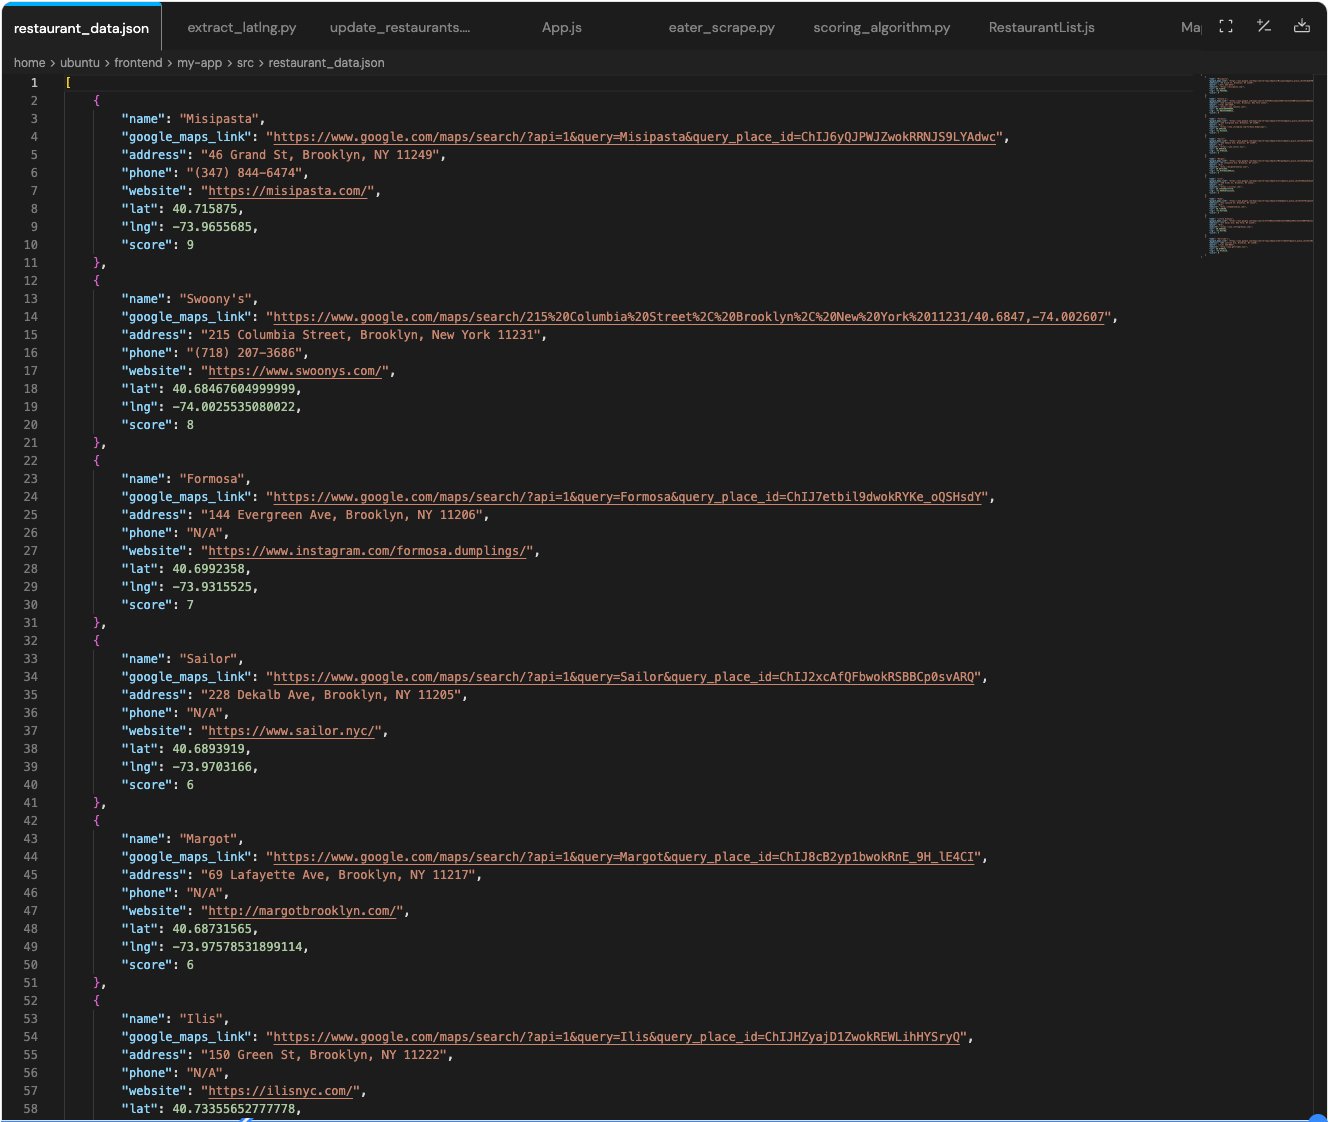Click the "228 Dekalb Ave" address

pos(331,695)
